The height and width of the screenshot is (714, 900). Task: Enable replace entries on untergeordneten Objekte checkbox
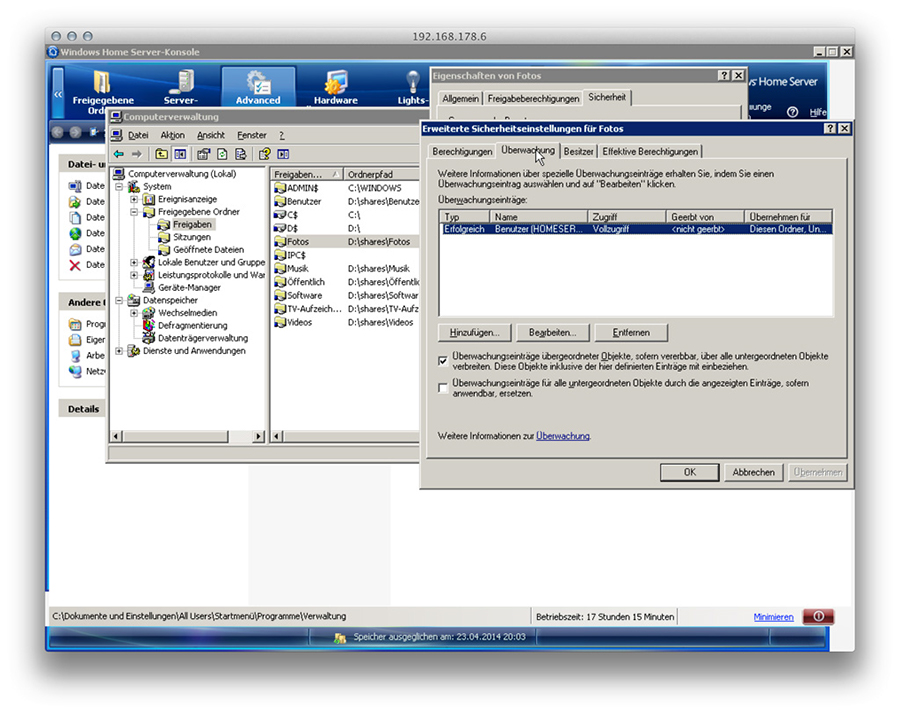tap(444, 387)
